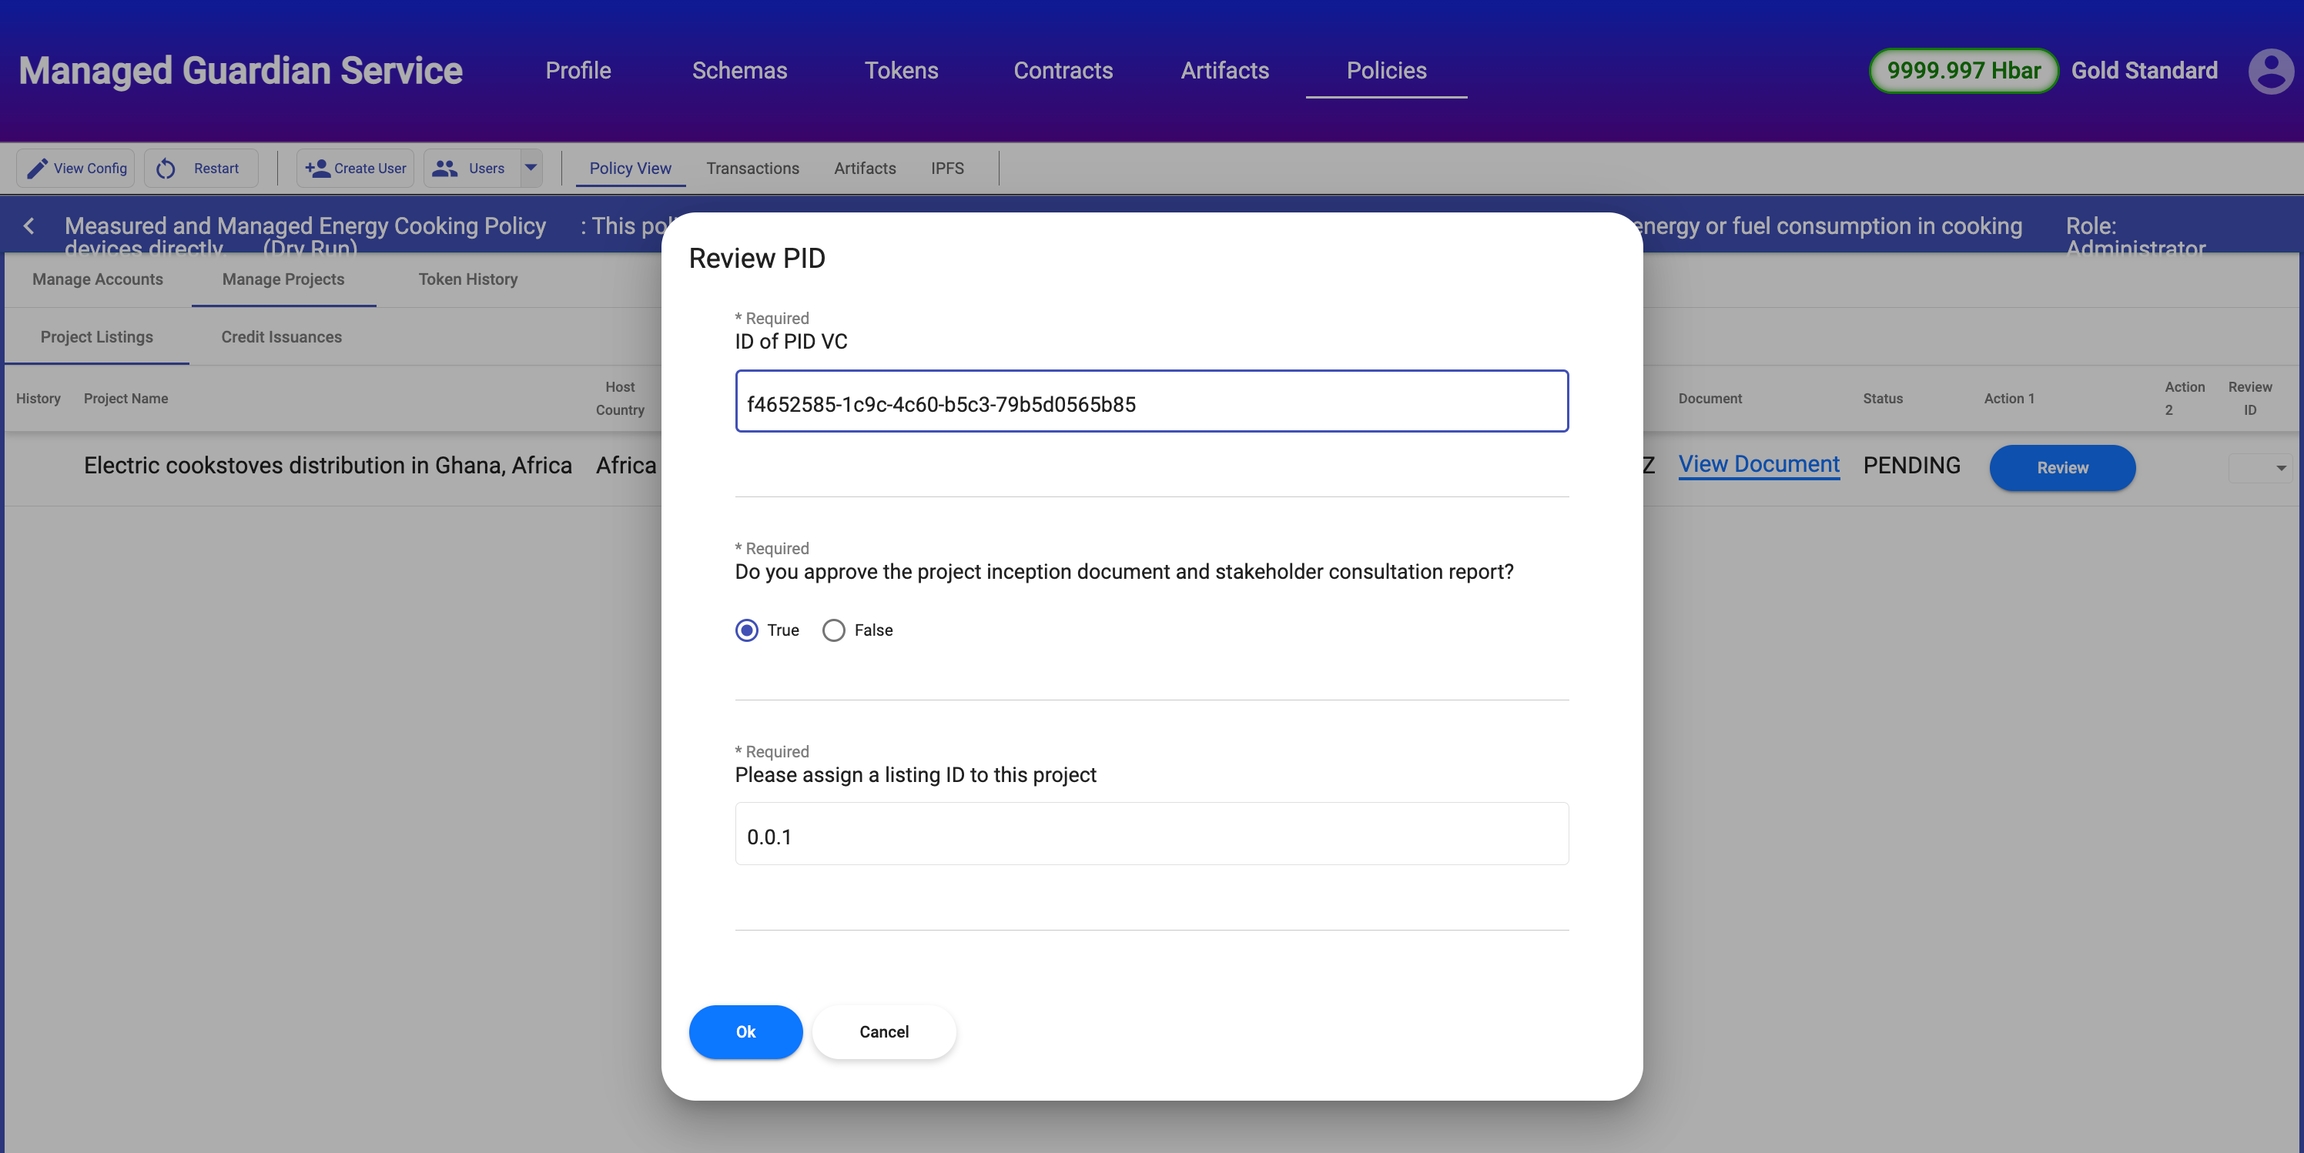
Task: Open the user profile avatar icon
Action: tap(2270, 71)
